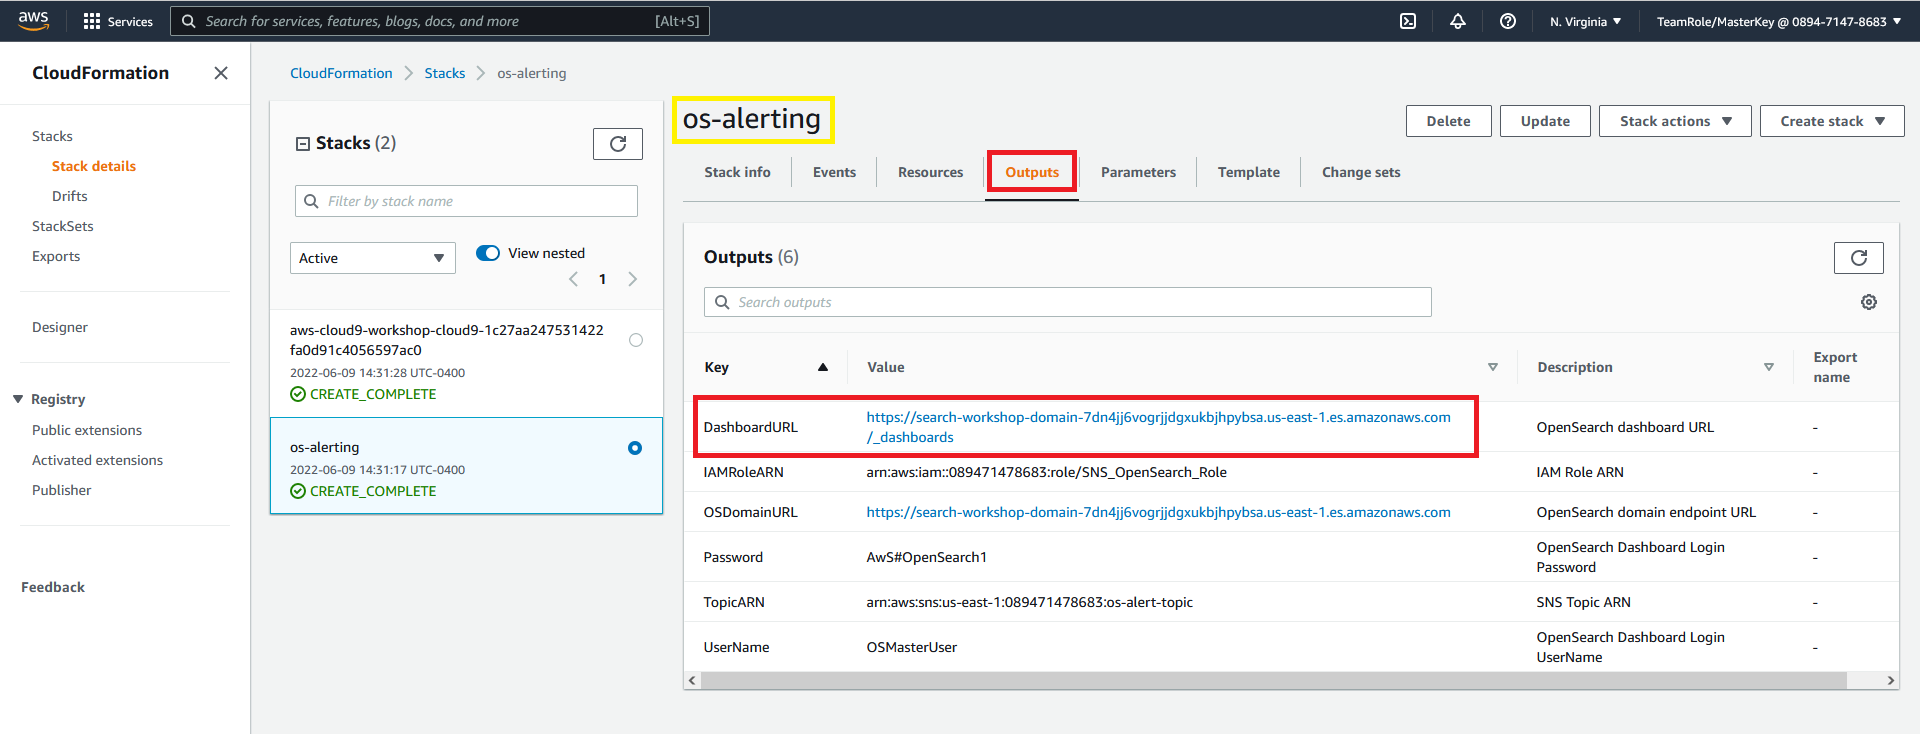Open Public extensions in sidebar
Screen dimensions: 1920x734
tap(87, 430)
